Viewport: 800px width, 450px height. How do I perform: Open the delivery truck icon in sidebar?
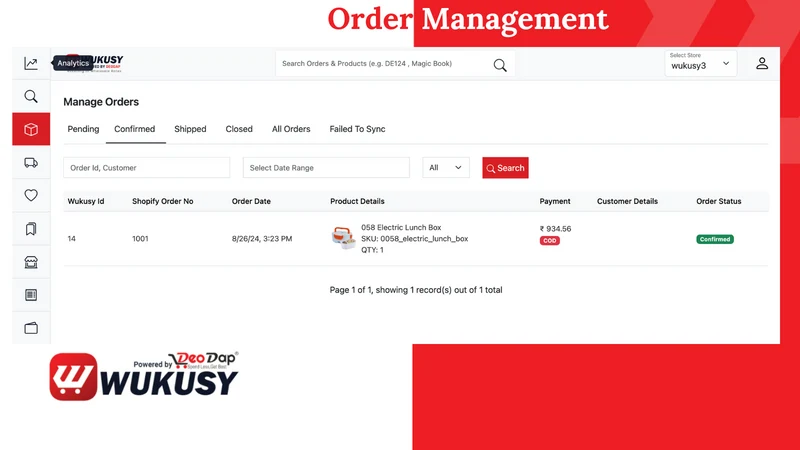[31, 163]
